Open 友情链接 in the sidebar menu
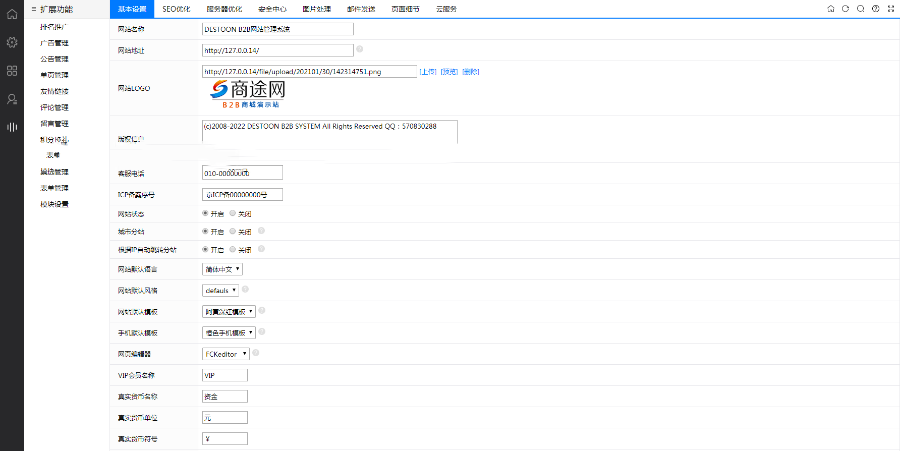 55,91
